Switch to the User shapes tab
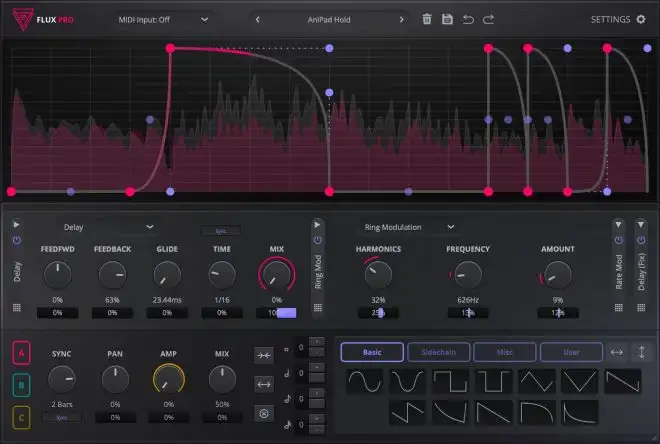660x444 pixels. coord(571,352)
